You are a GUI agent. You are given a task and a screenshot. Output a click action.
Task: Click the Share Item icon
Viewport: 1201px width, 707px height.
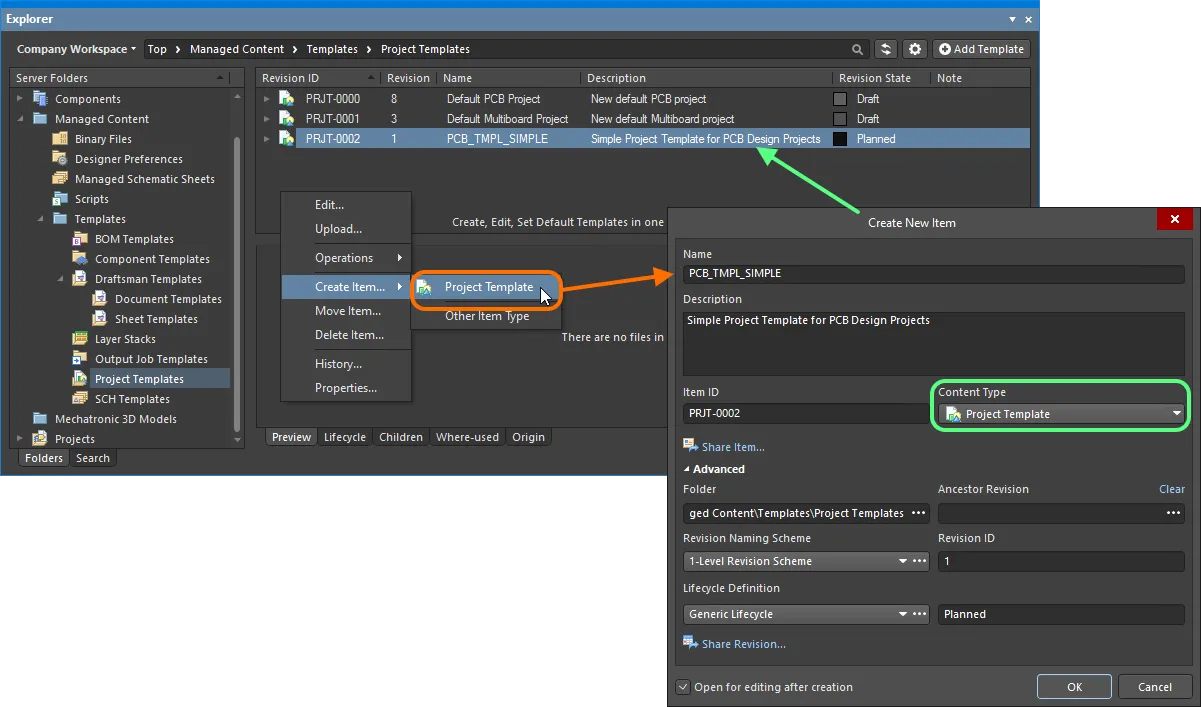690,445
